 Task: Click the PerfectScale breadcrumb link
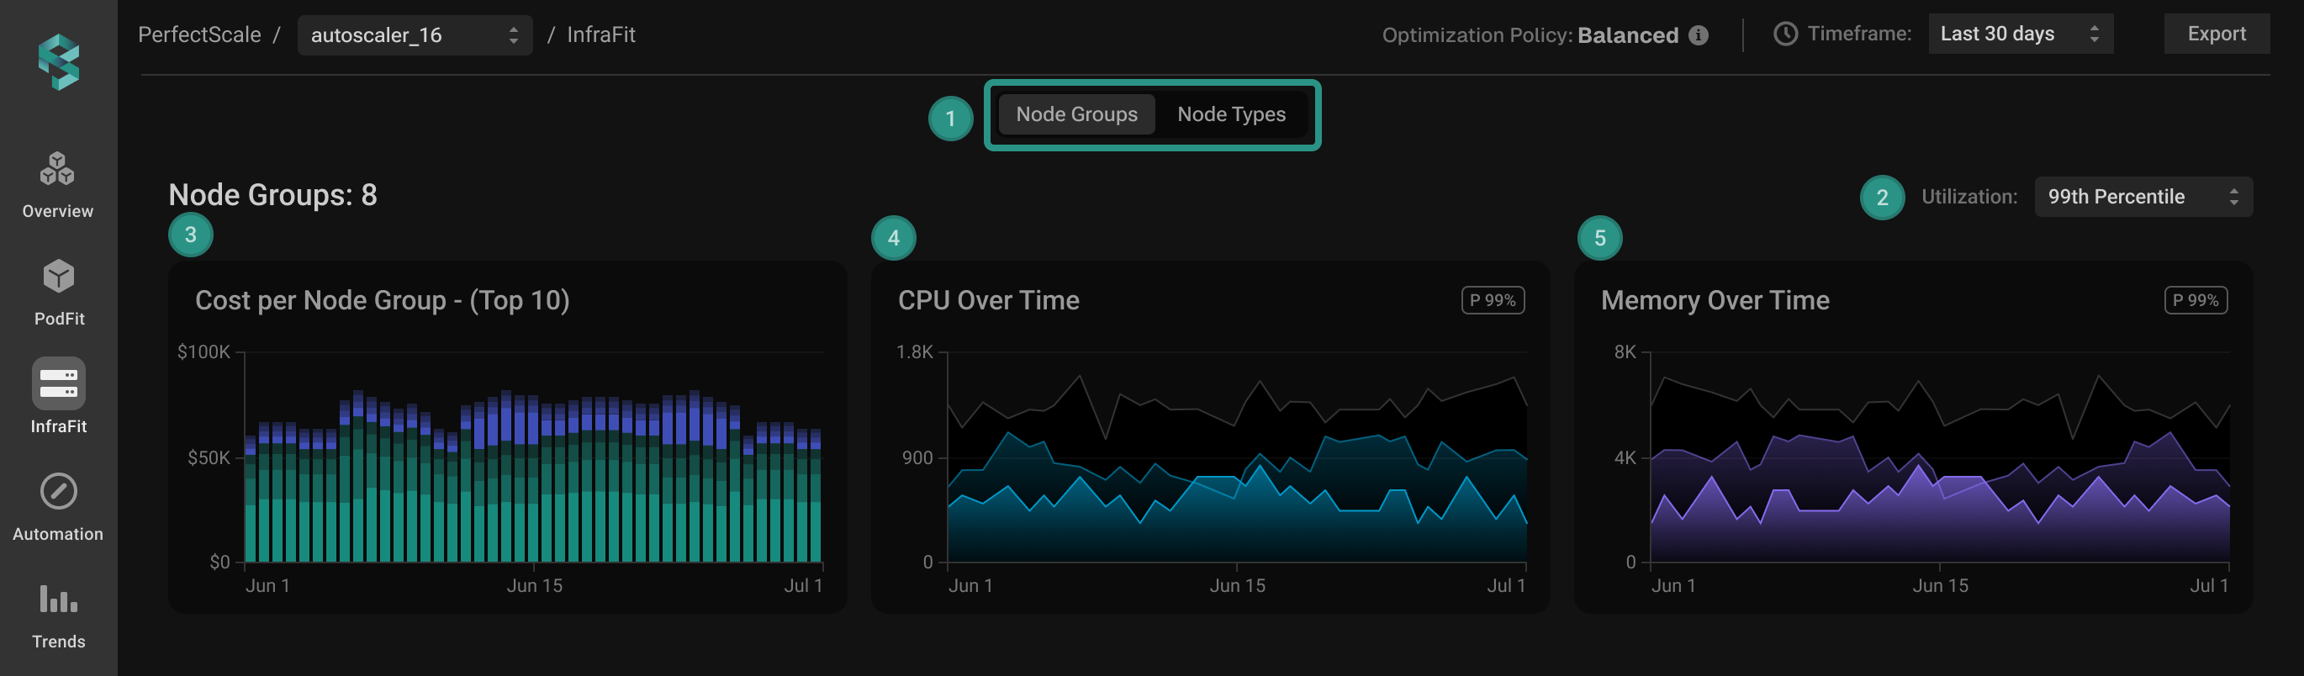coord(199,35)
